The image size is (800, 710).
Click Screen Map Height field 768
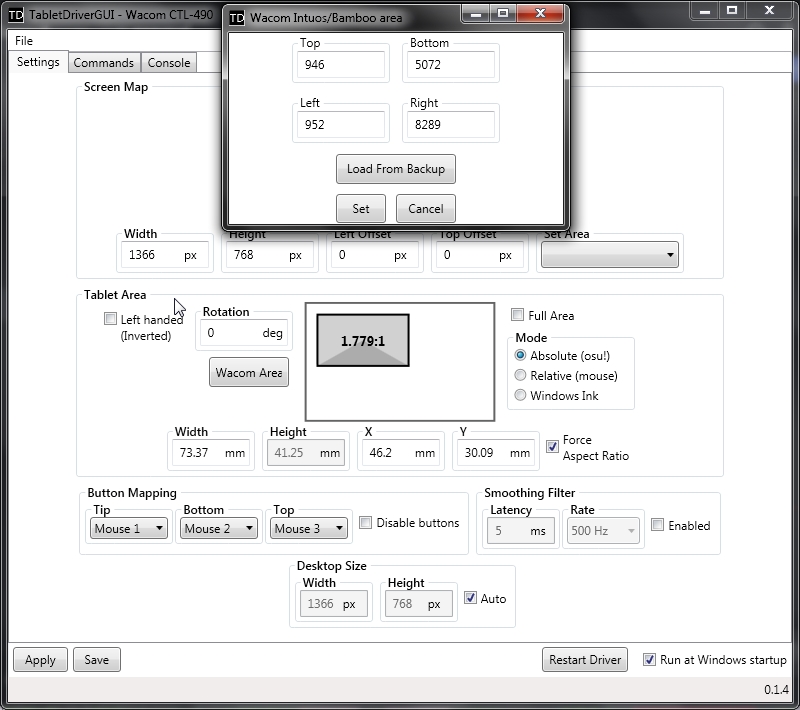coord(270,255)
